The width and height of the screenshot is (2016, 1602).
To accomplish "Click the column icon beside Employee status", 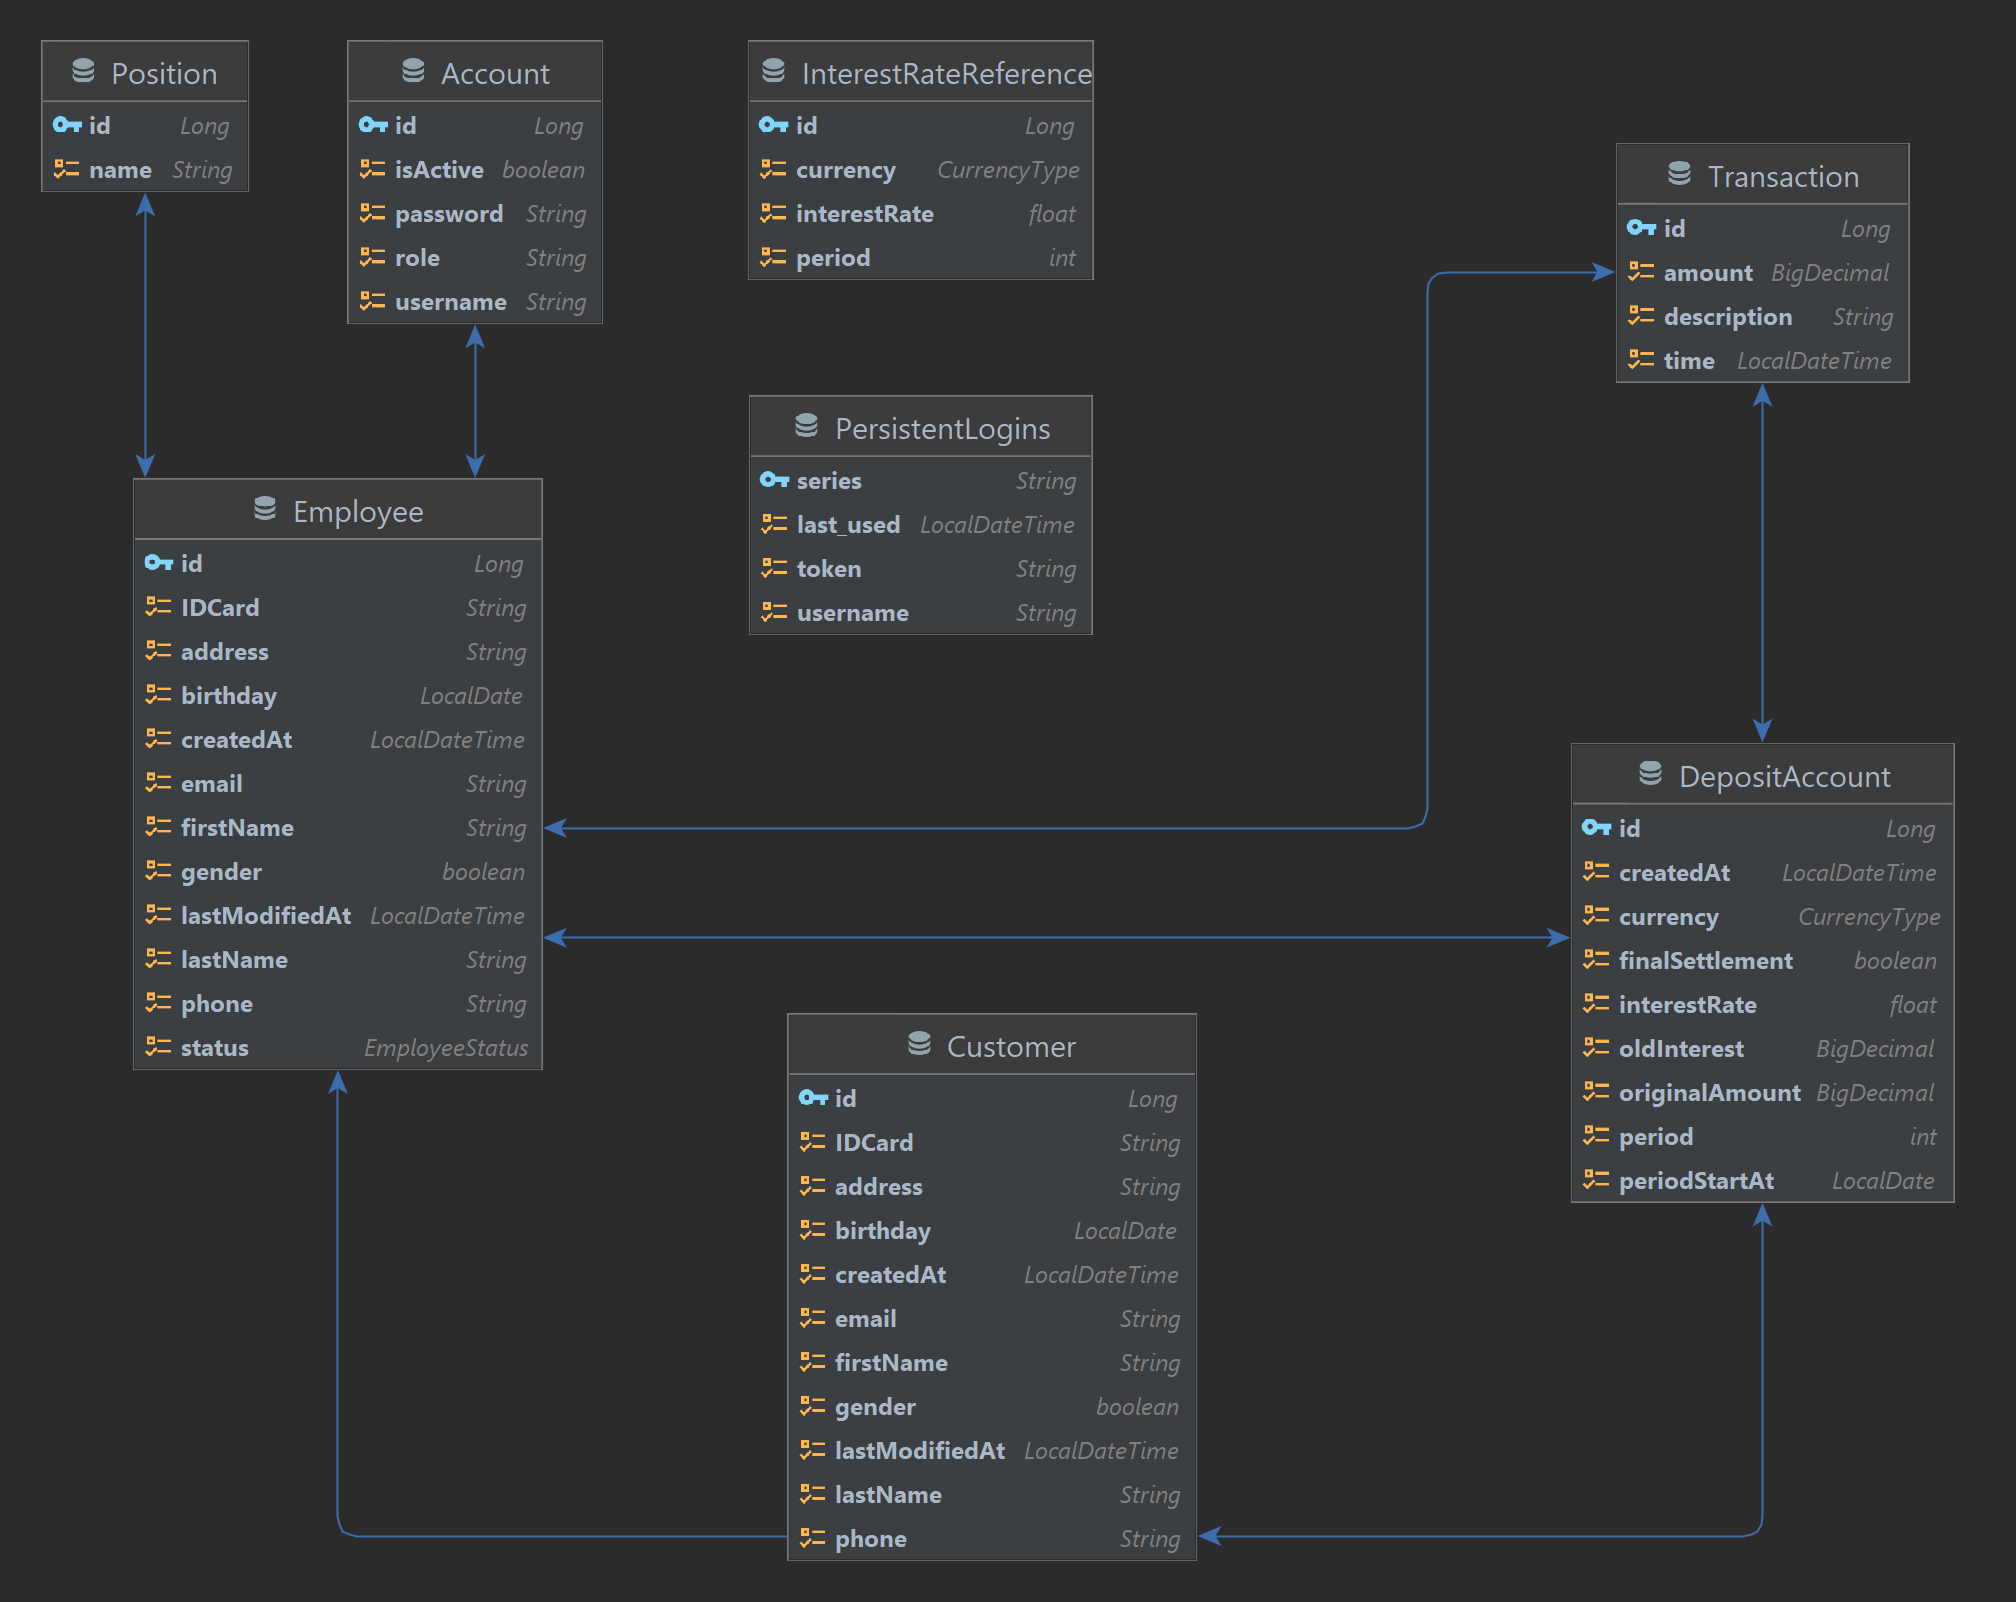I will (x=159, y=1047).
